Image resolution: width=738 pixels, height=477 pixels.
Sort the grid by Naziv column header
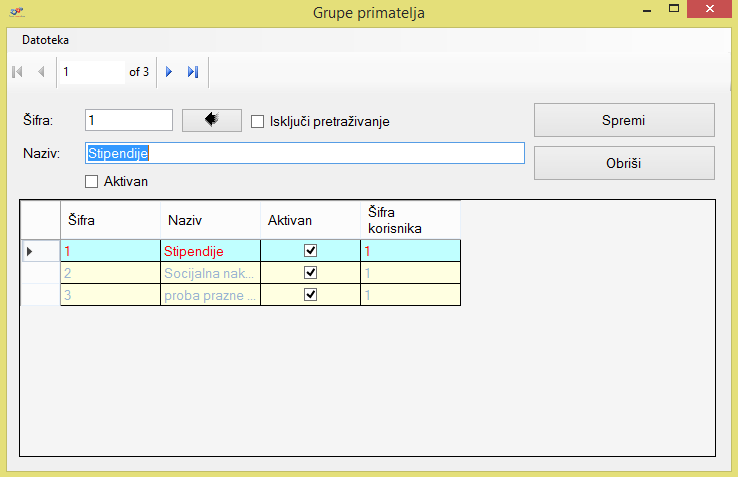click(x=210, y=219)
